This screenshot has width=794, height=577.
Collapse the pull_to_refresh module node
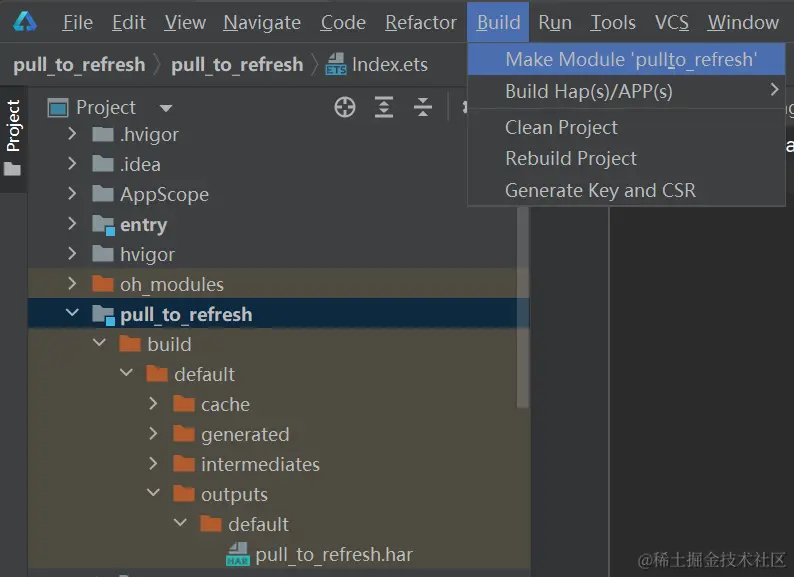(72, 313)
